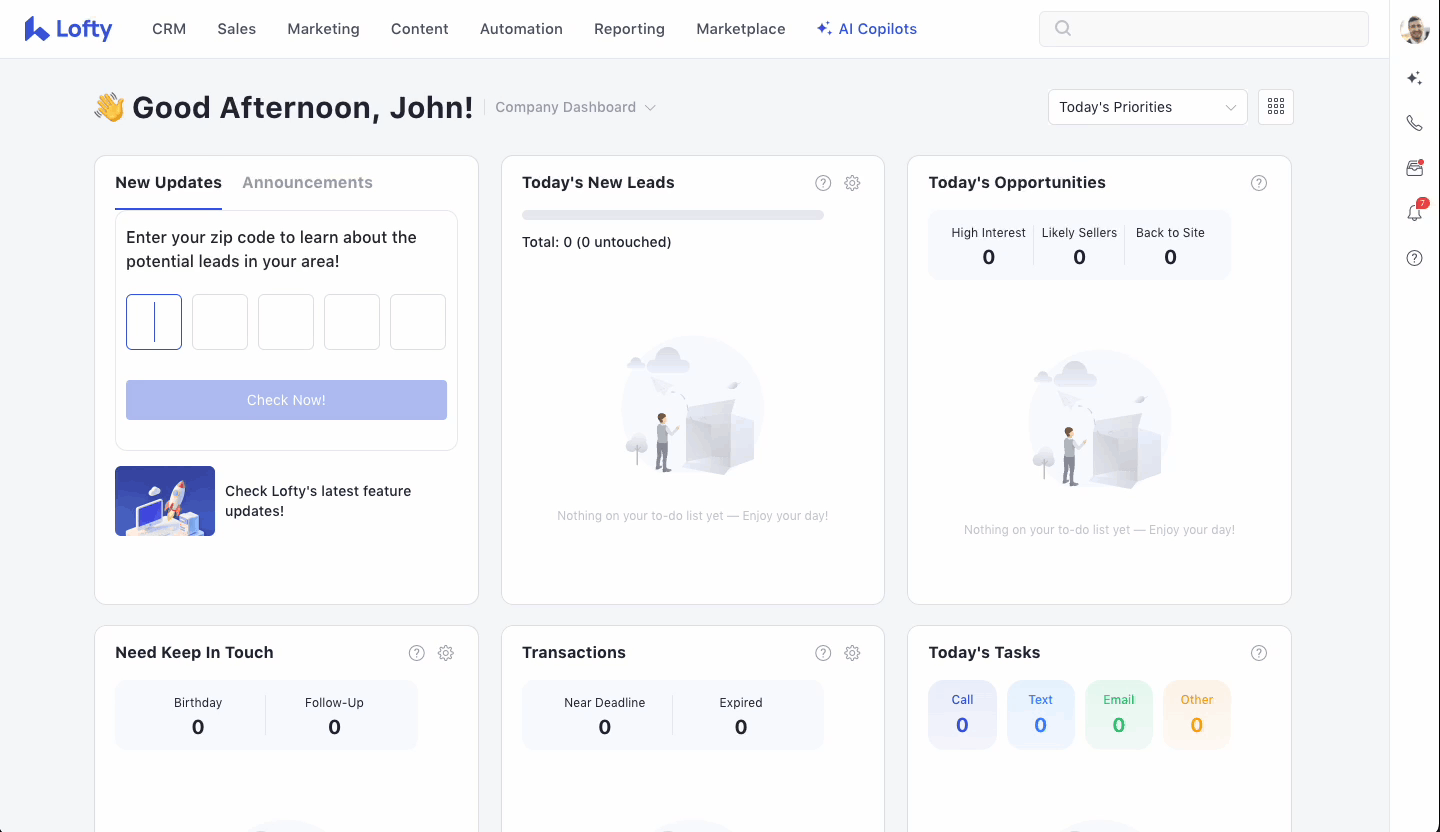Switch to the Announcements tab
Screen dimensions: 1440x832
tap(307, 182)
